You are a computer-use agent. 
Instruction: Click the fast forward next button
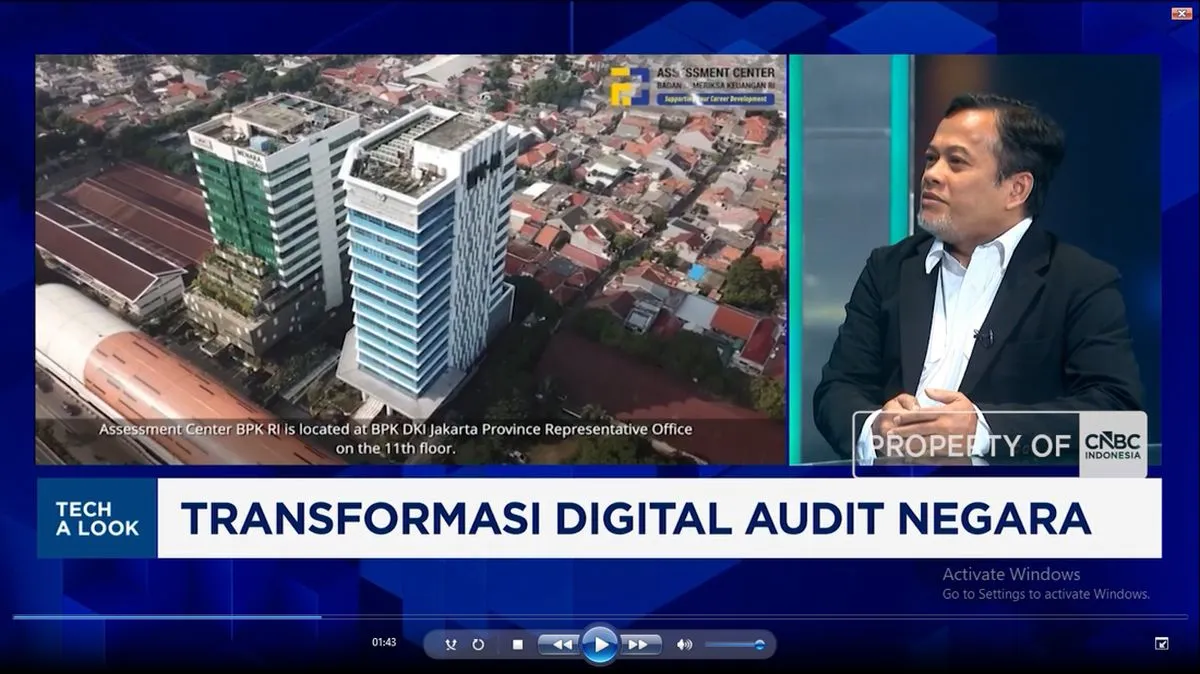tap(640, 645)
